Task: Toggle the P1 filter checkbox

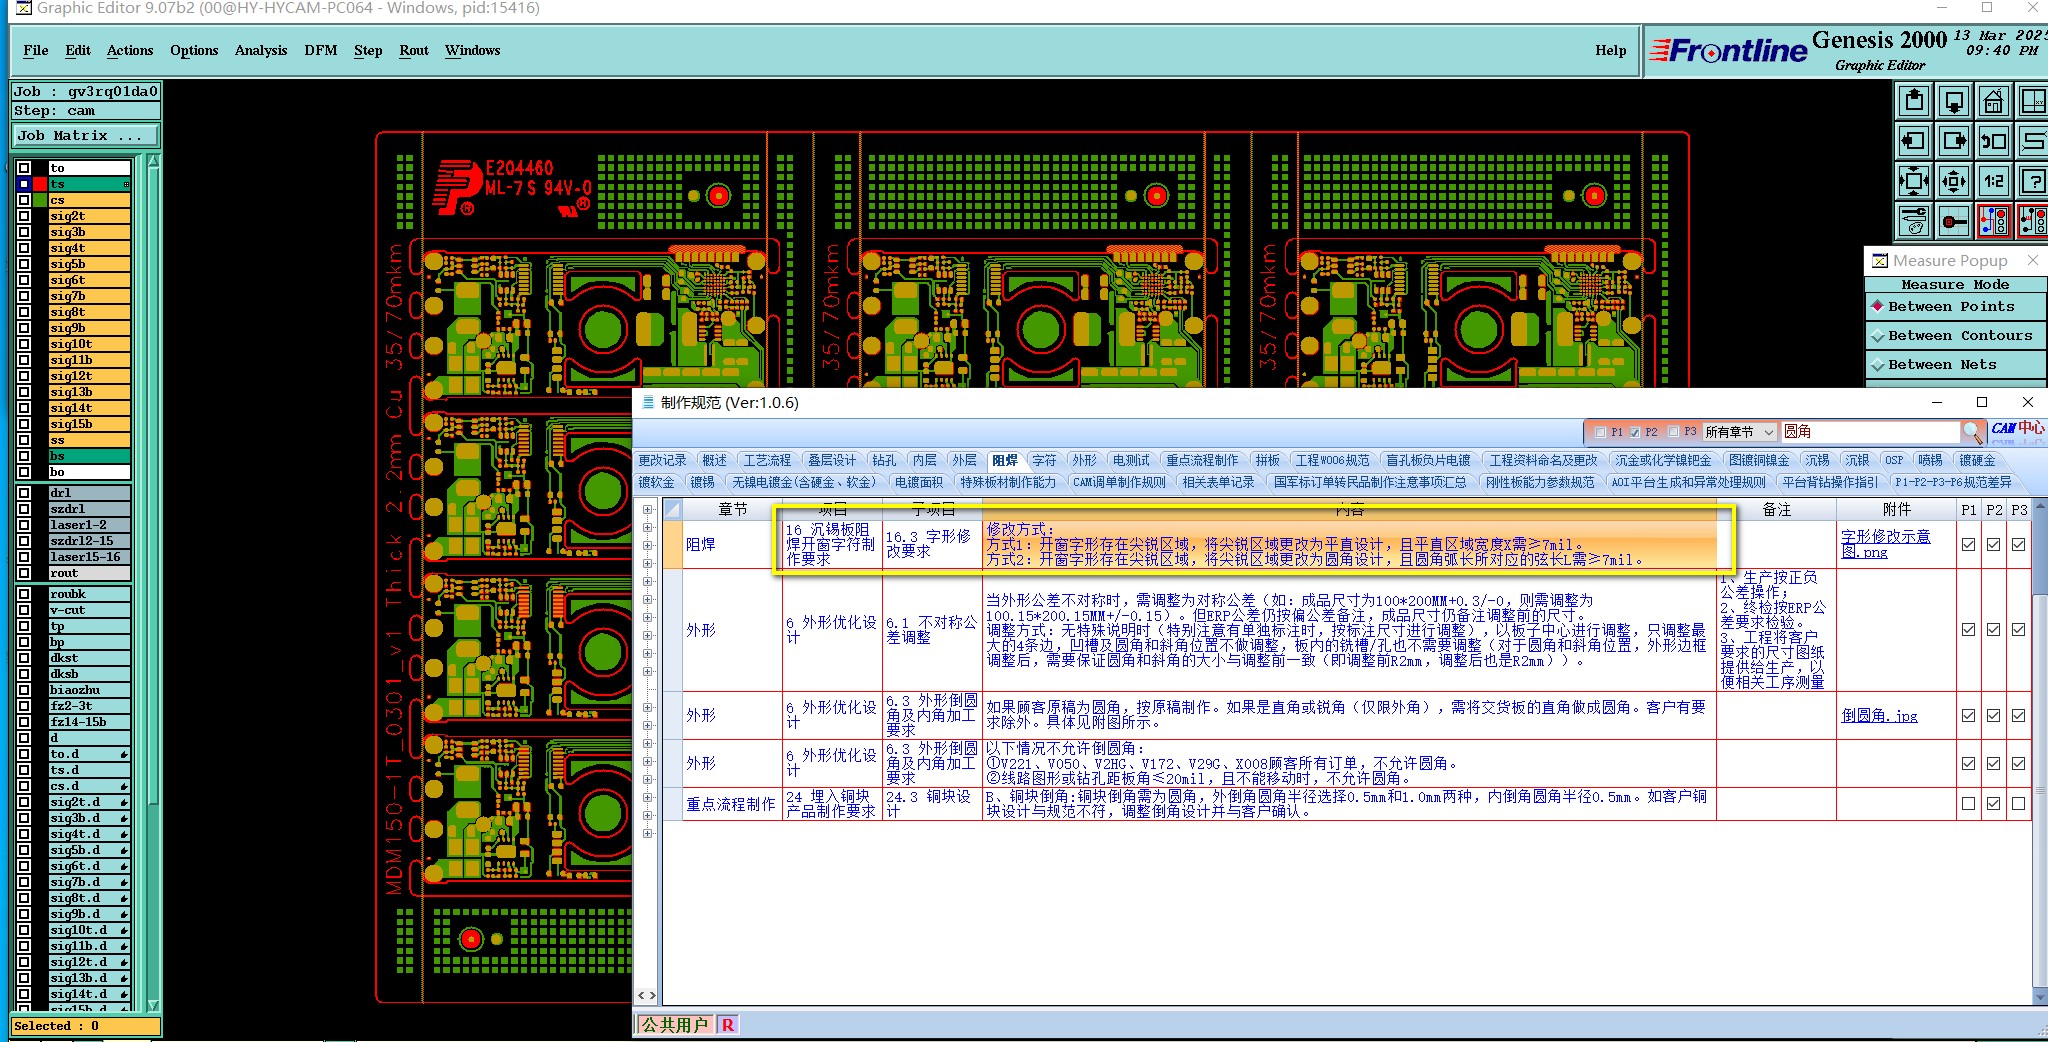Action: coord(1600,432)
